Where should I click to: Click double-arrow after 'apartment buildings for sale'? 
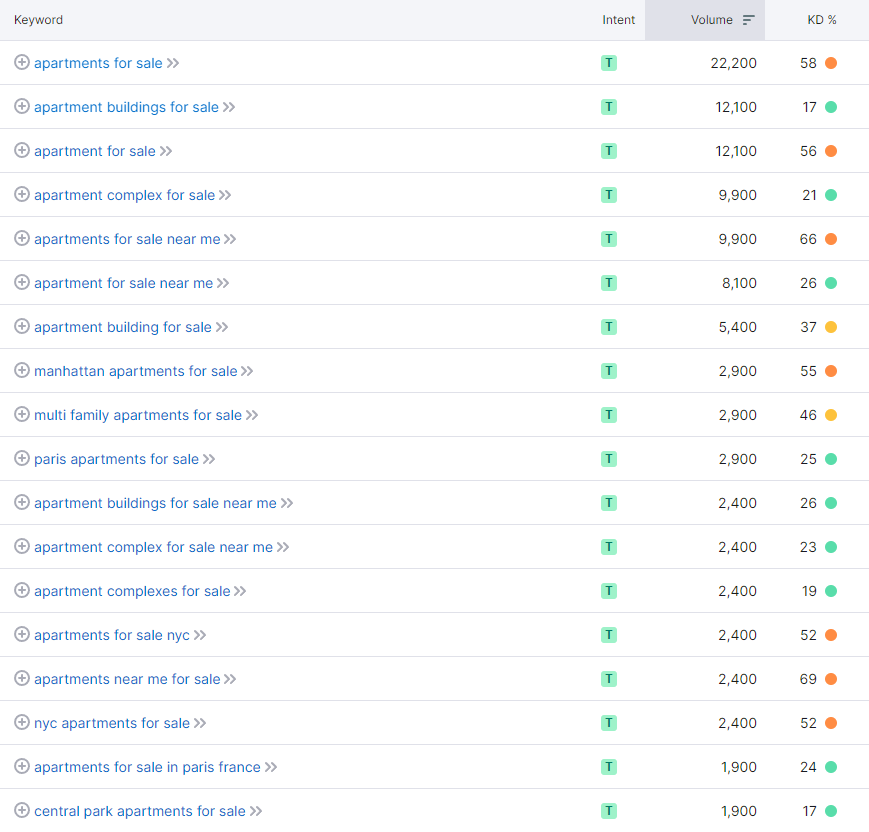click(x=229, y=107)
